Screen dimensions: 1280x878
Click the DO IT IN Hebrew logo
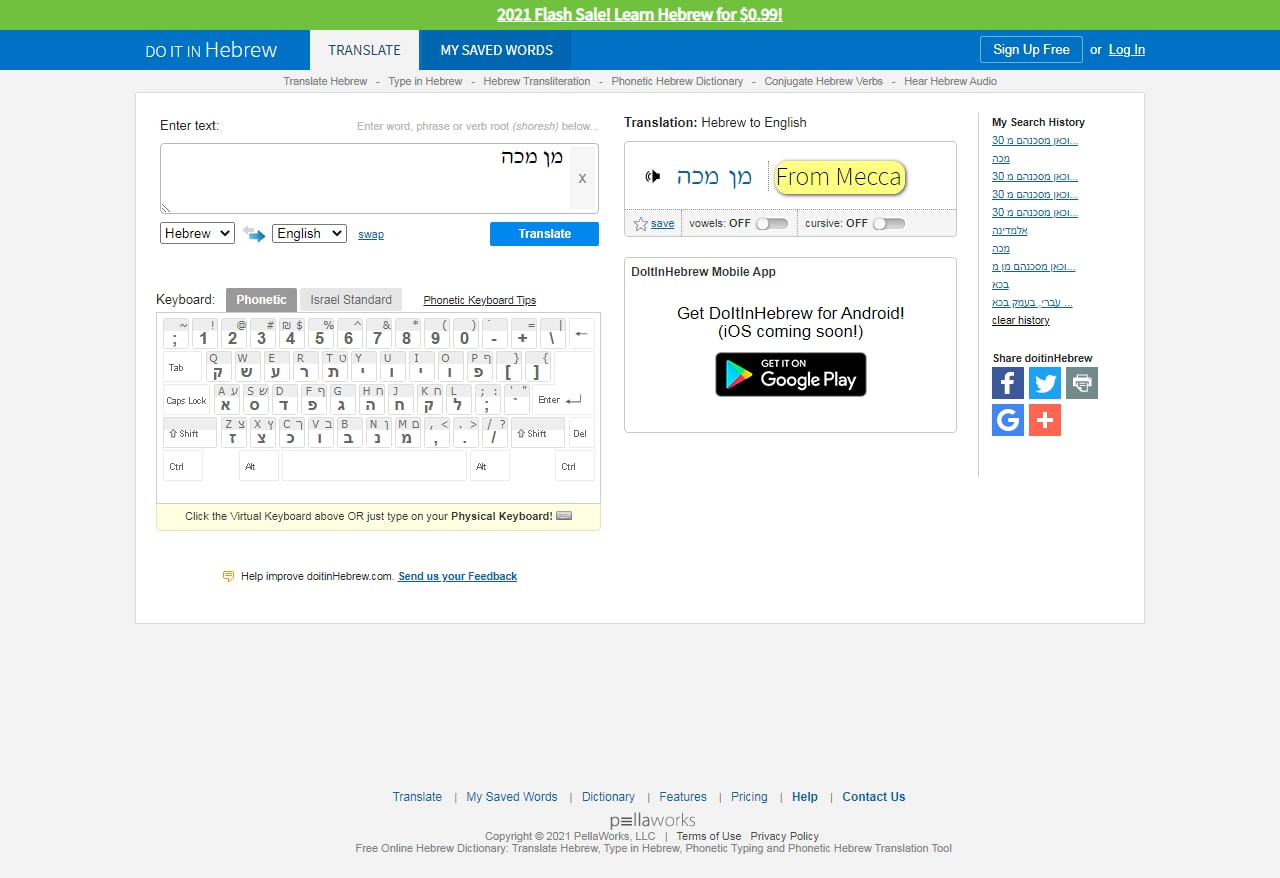click(x=211, y=50)
